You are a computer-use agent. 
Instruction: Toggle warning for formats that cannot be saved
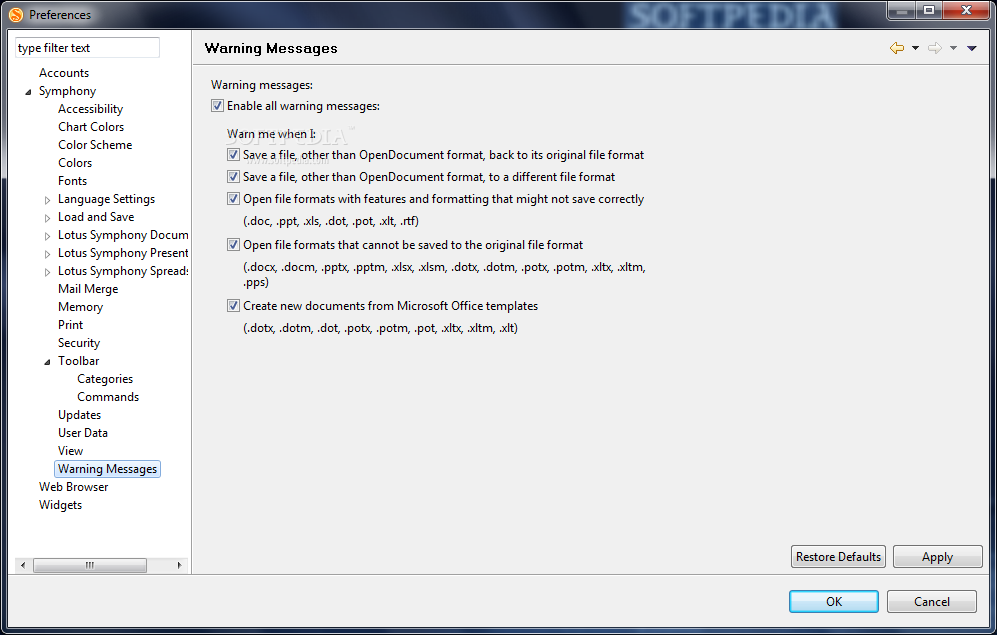[233, 245]
